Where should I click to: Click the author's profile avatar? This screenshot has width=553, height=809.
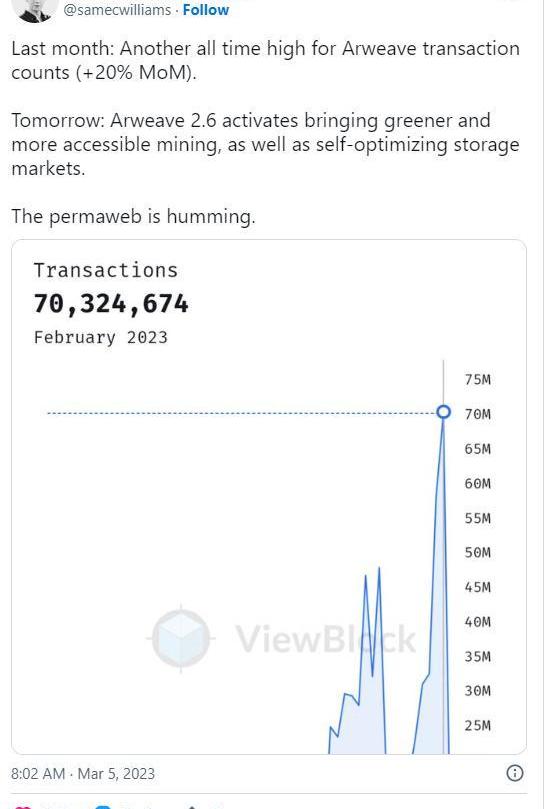tap(35, 11)
